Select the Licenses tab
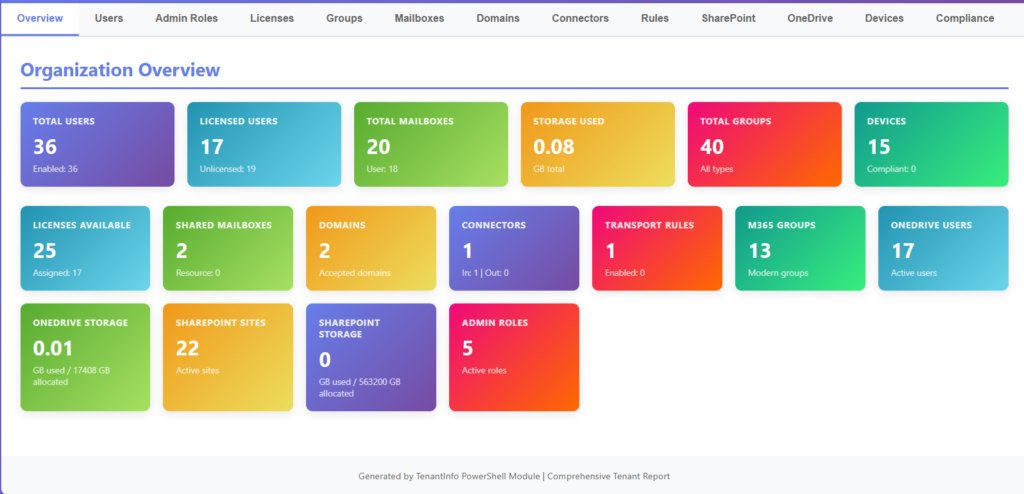1024x494 pixels. click(x=272, y=18)
